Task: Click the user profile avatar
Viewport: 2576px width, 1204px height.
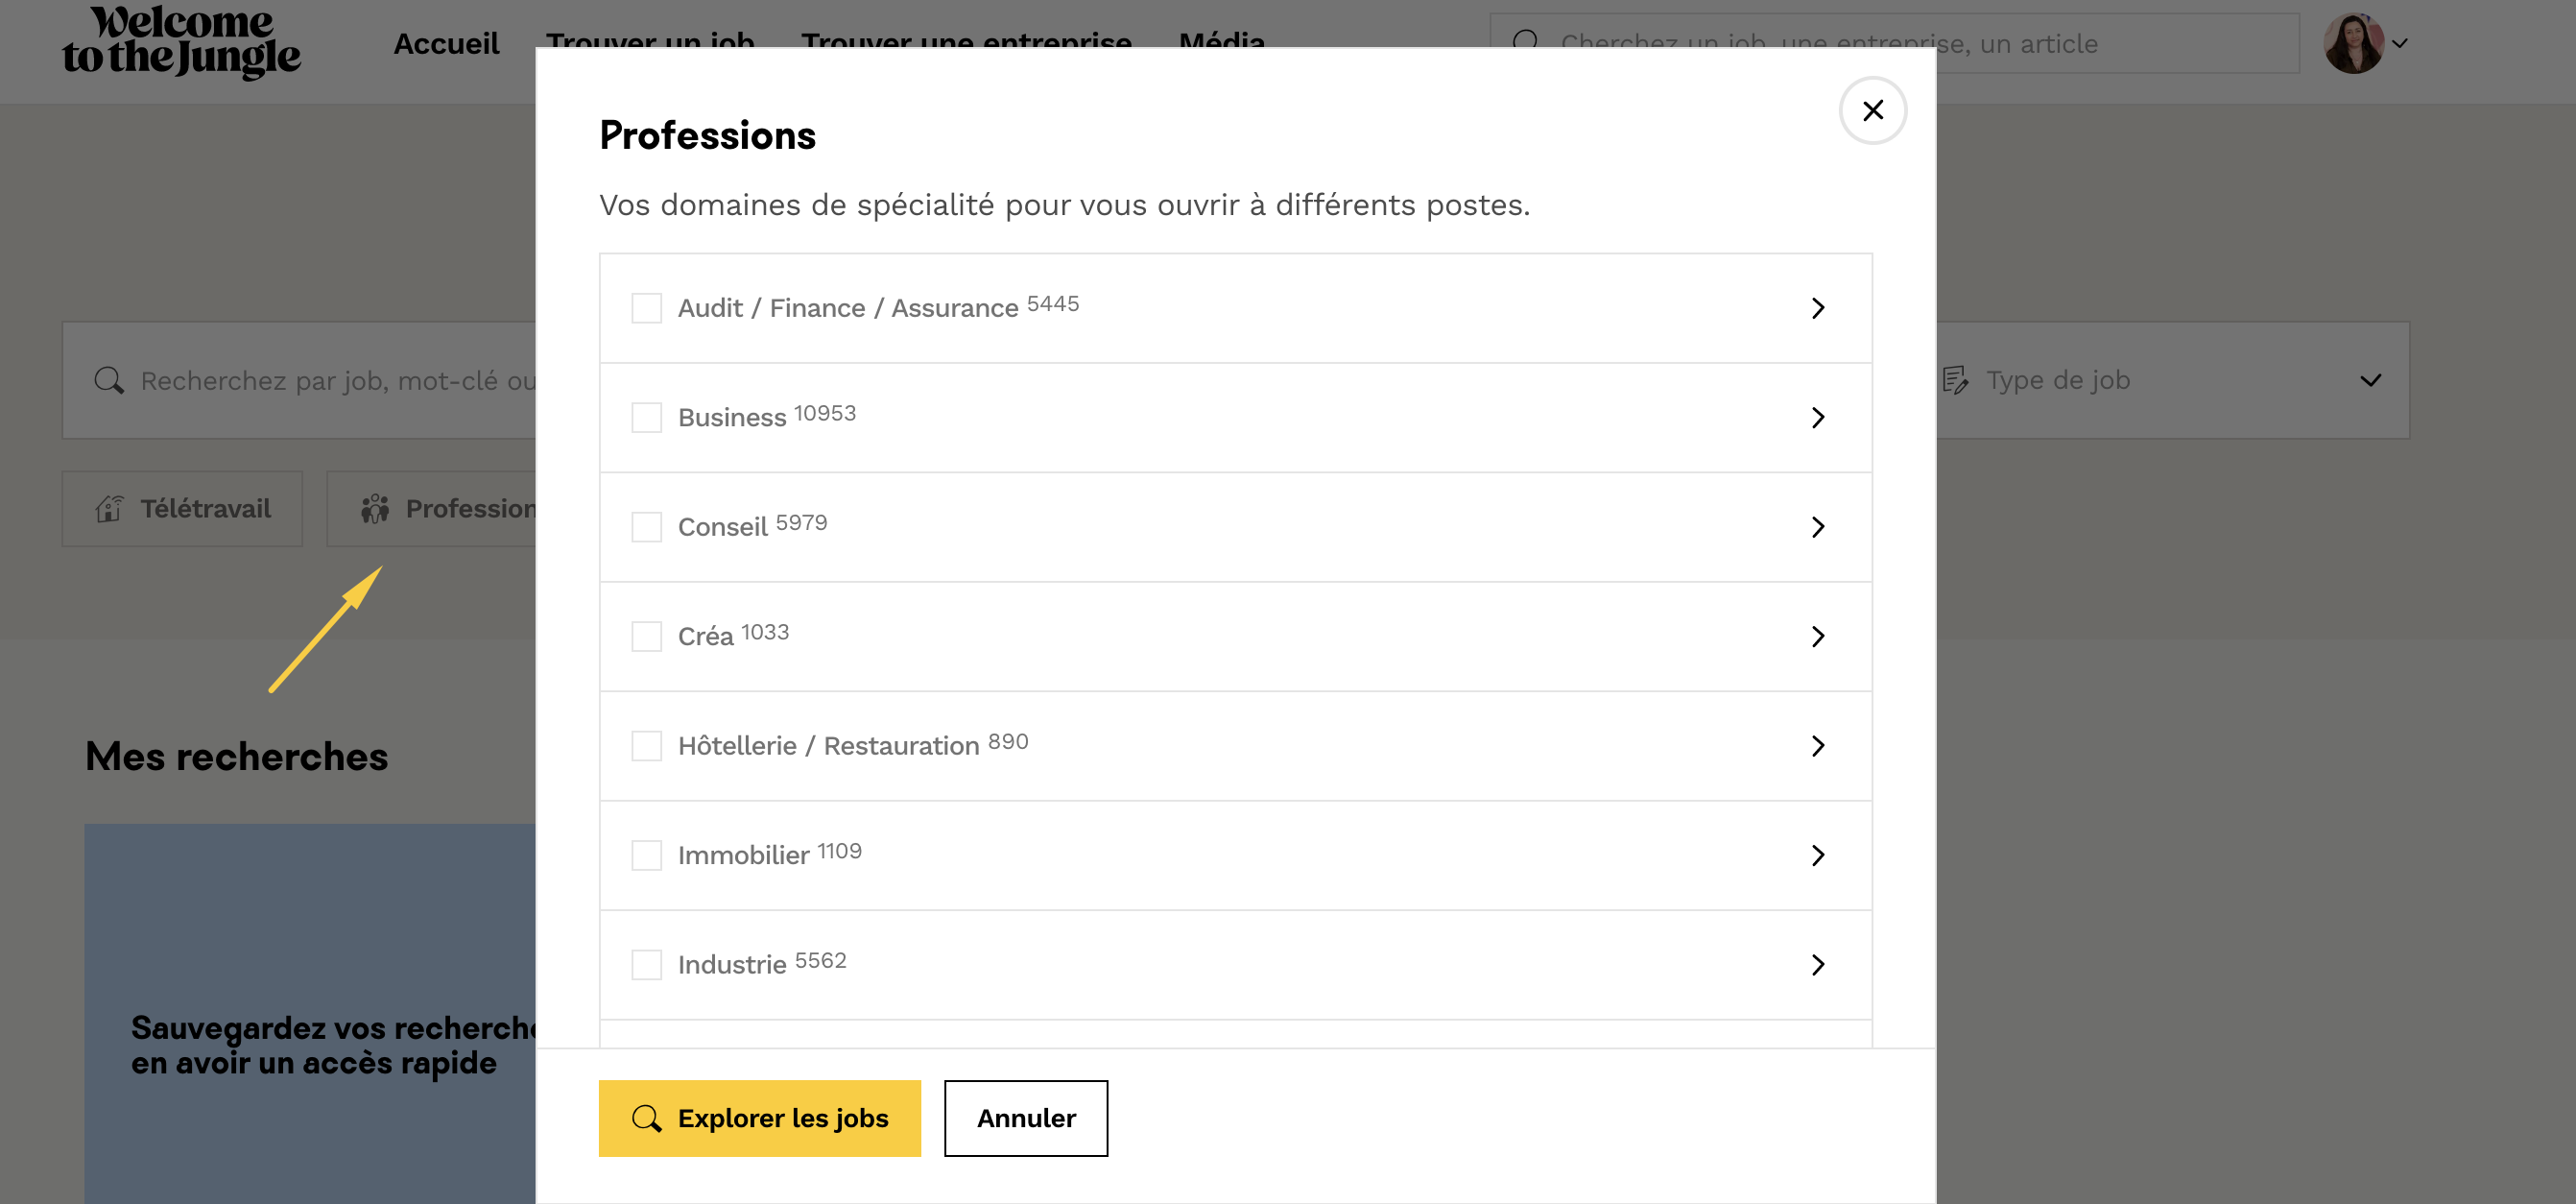Action: 2352,44
